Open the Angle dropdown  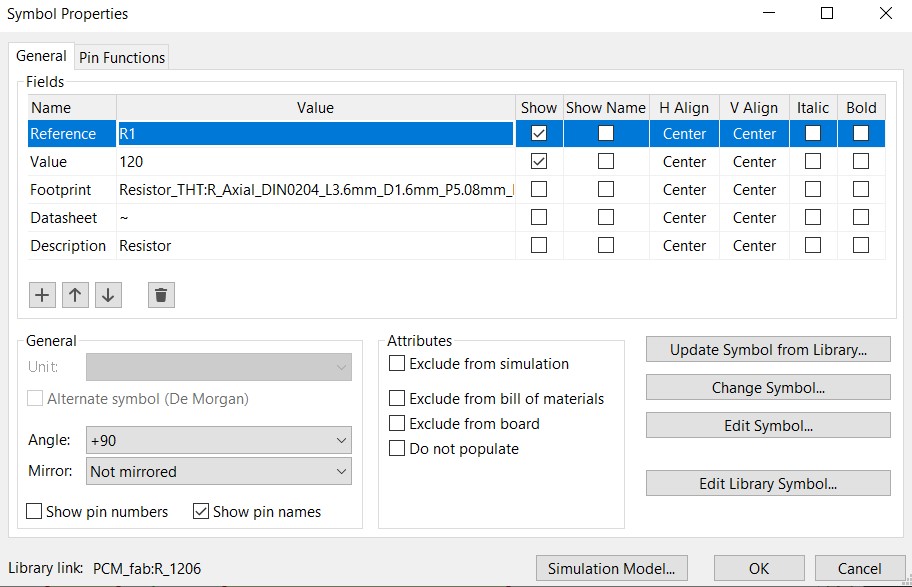219,440
